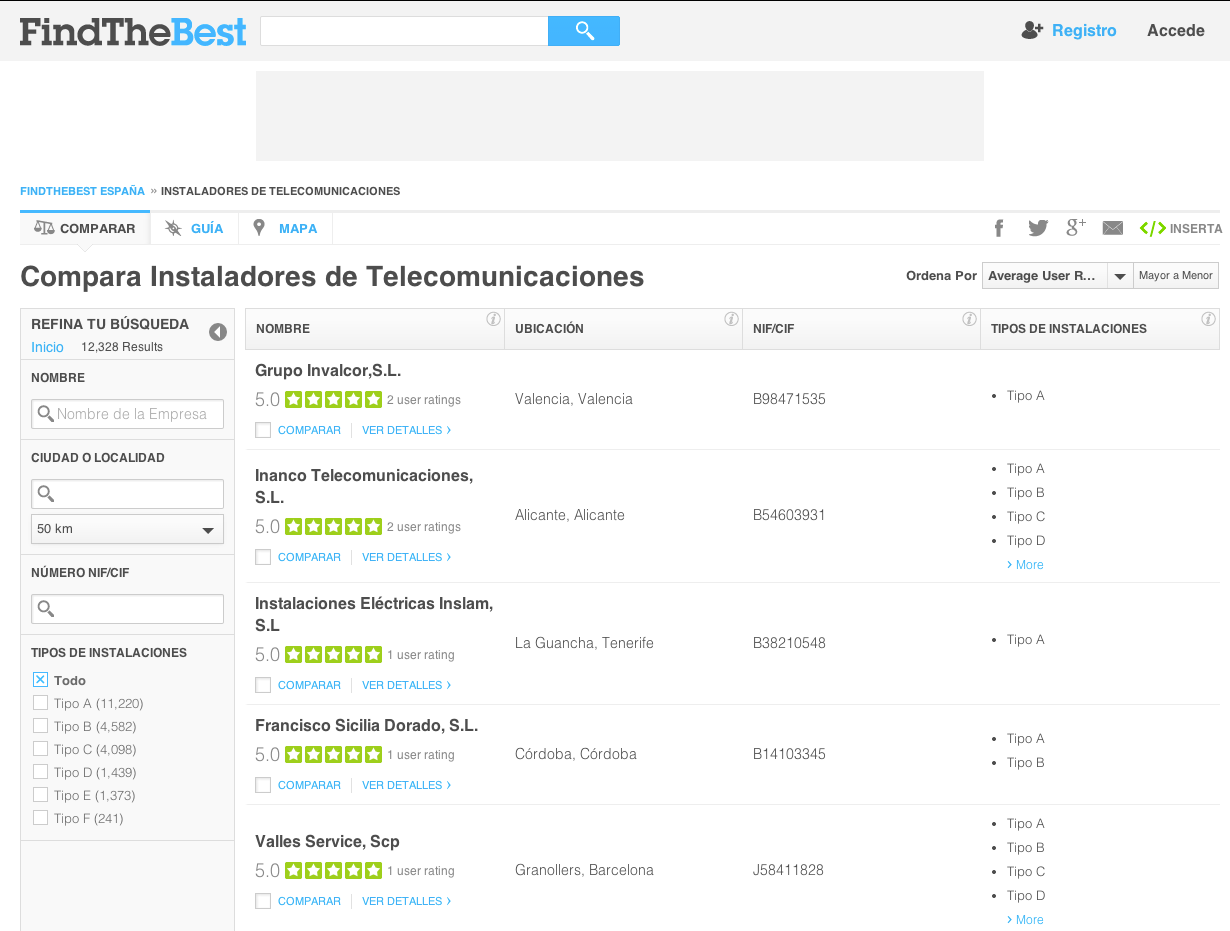Focus the Nombre de la Empresa field
Image resolution: width=1230 pixels, height=931 pixels.
click(x=127, y=414)
